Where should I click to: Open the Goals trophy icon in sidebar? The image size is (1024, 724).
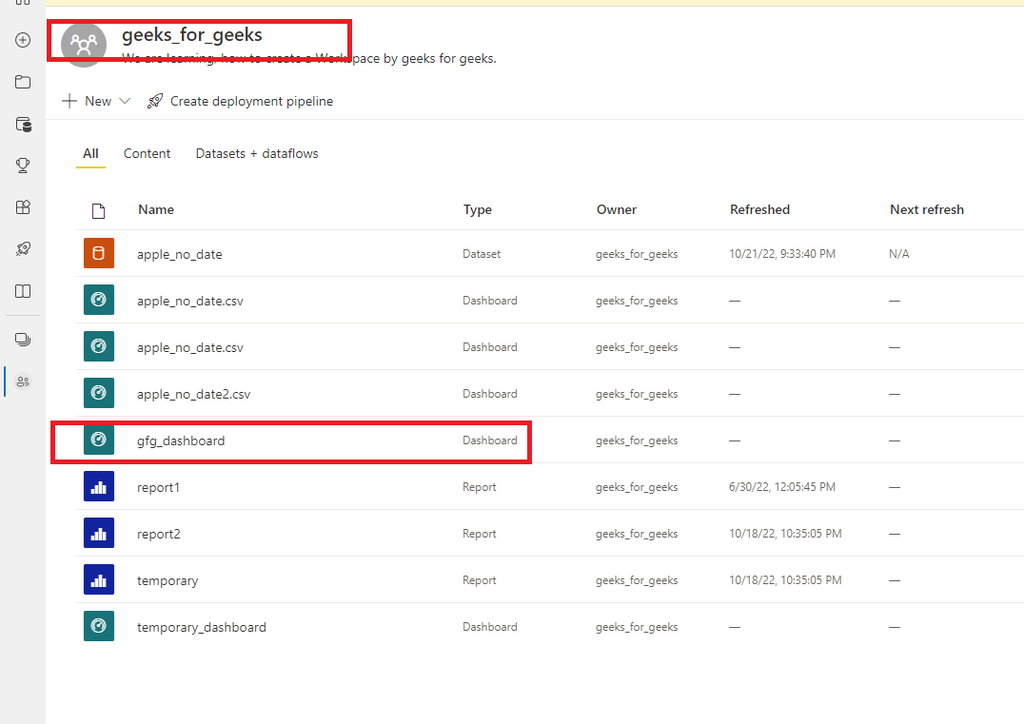click(23, 165)
